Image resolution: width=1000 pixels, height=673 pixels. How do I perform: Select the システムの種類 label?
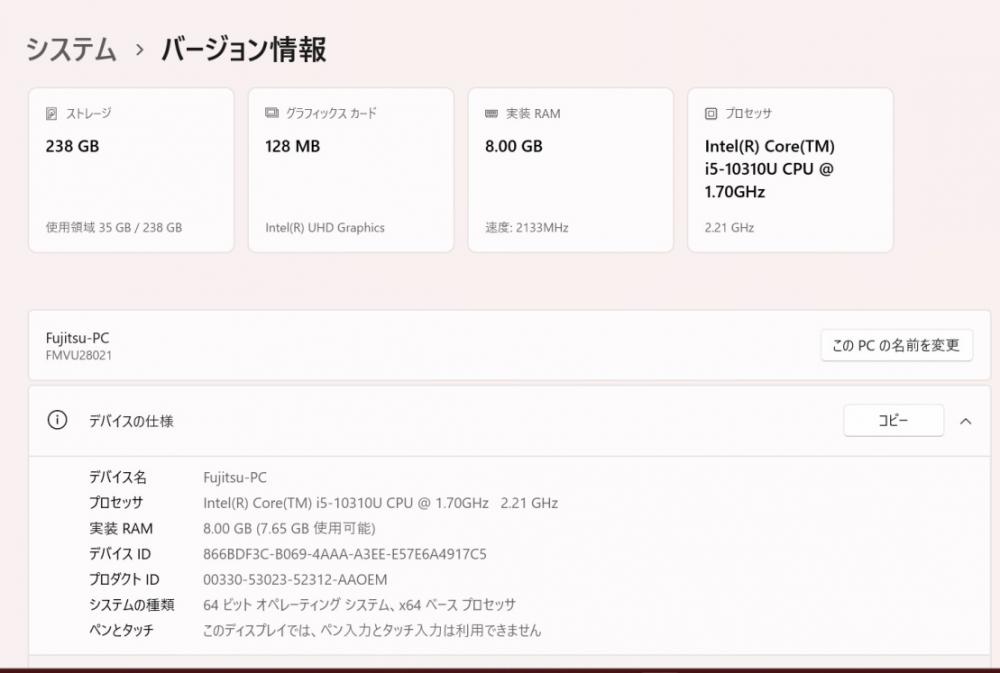131,605
